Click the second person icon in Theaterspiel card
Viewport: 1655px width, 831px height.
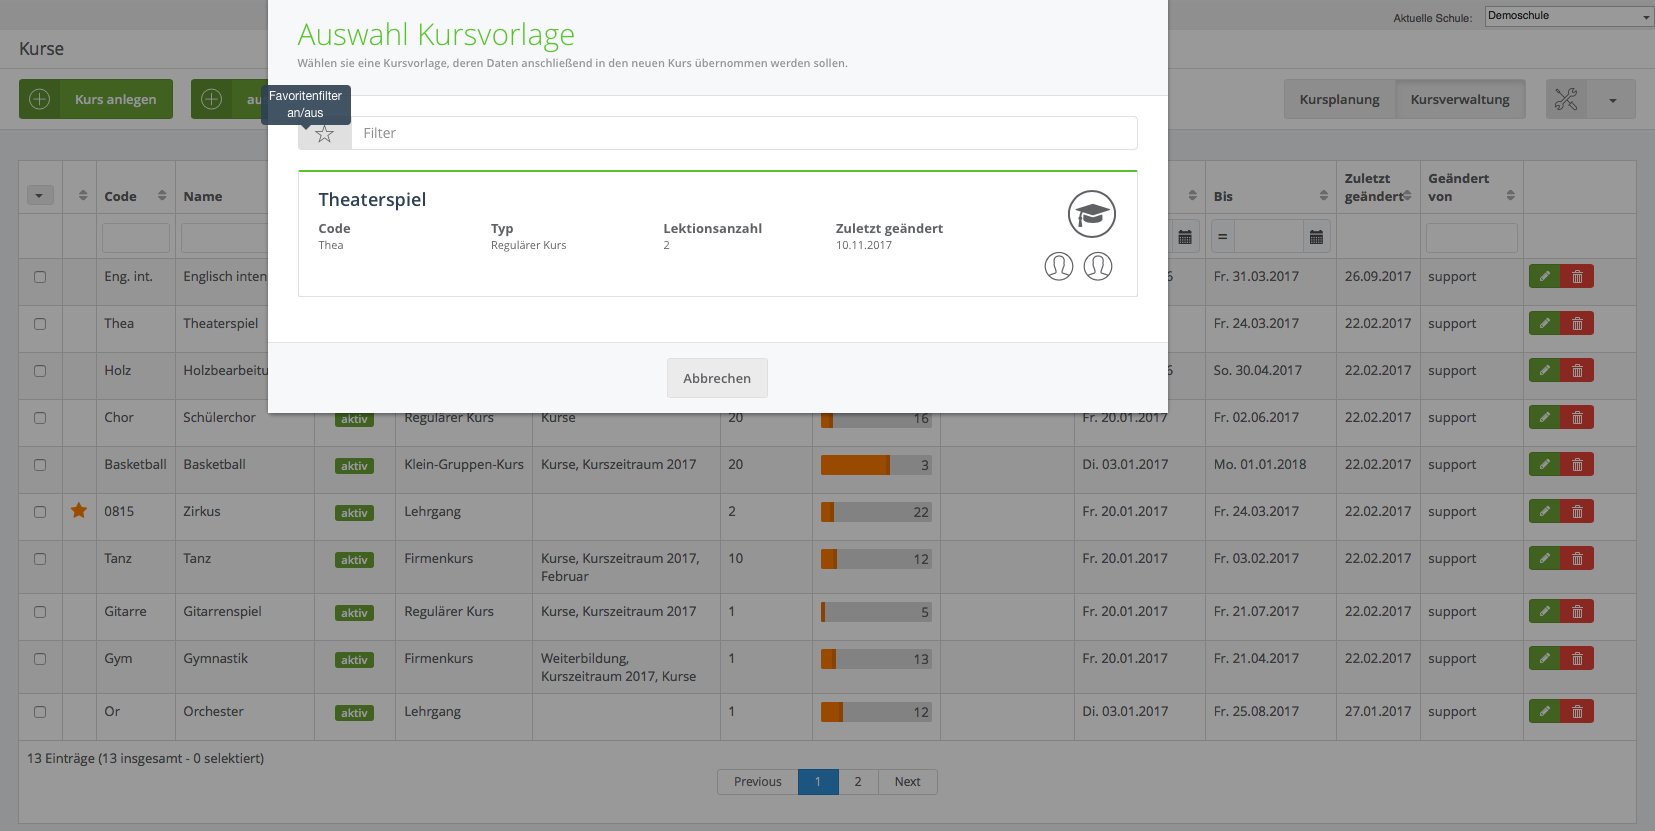(1098, 266)
